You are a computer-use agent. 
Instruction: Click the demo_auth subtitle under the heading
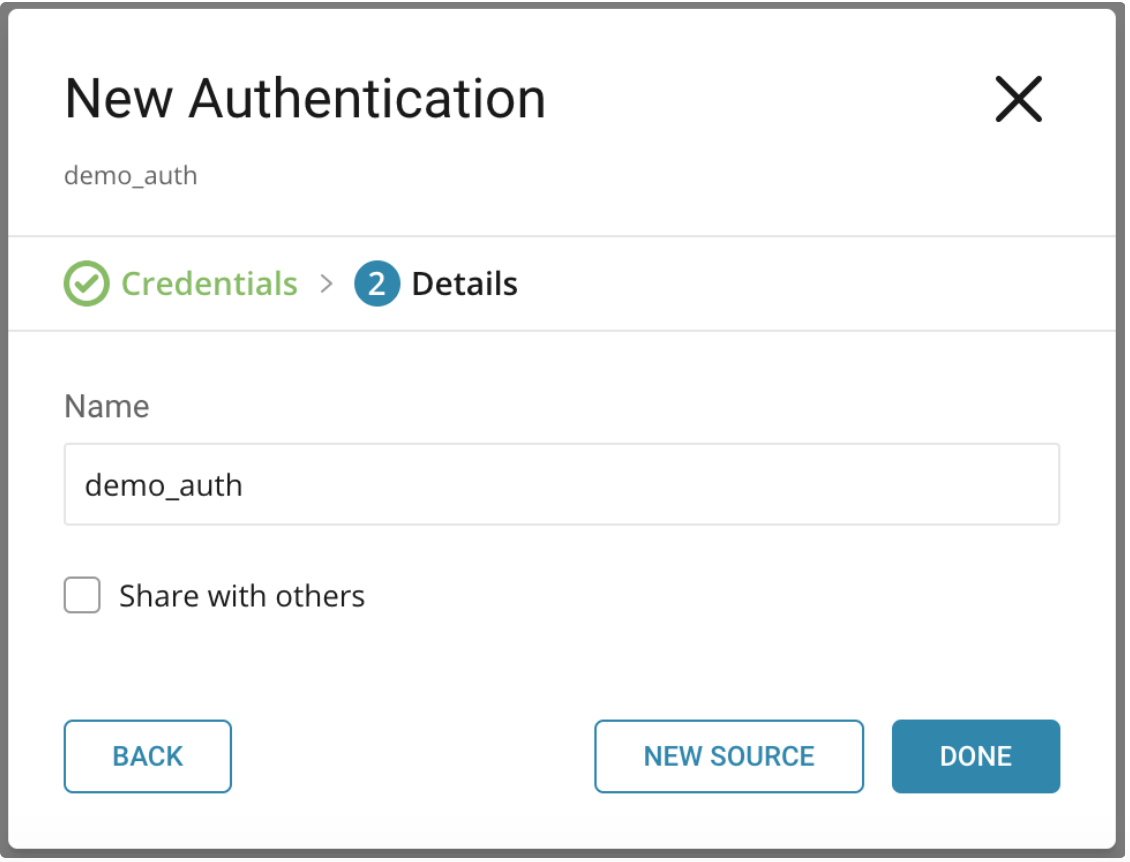(x=131, y=176)
